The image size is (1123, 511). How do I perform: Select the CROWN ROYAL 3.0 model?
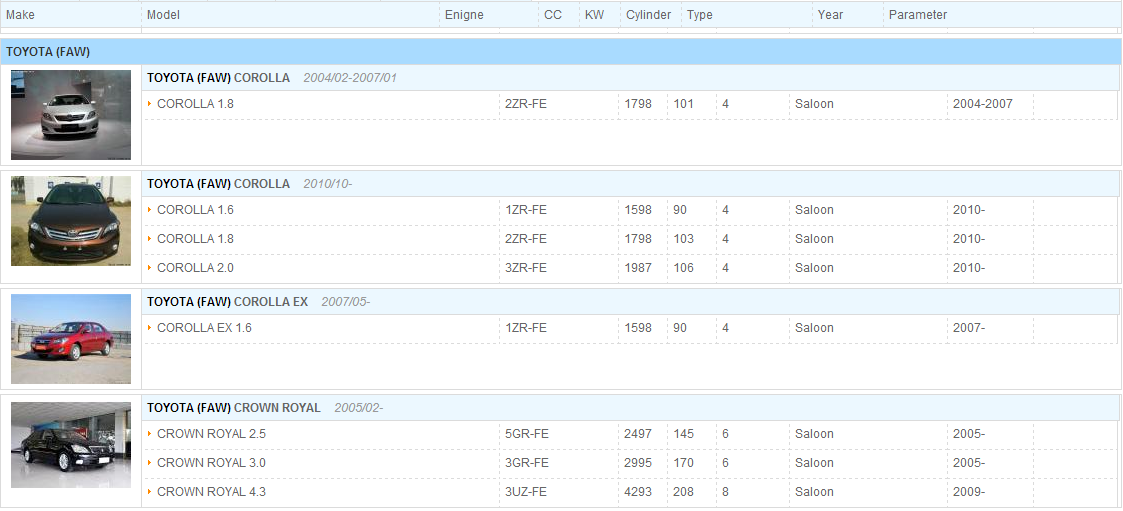[x=211, y=463]
